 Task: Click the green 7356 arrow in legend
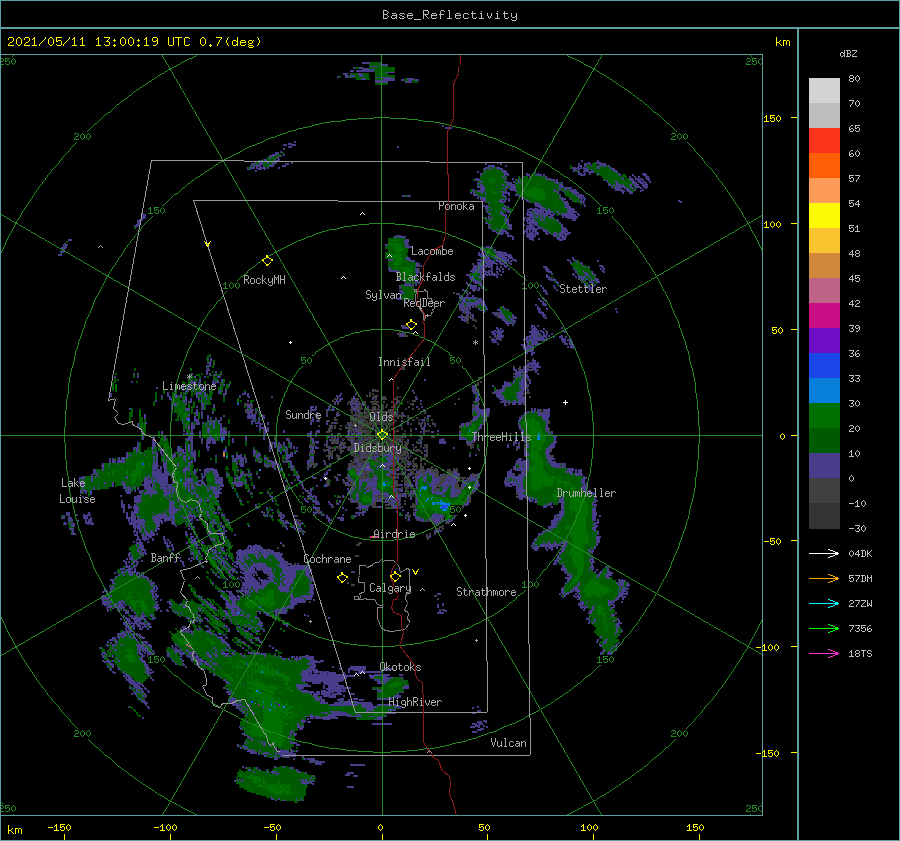(x=824, y=629)
